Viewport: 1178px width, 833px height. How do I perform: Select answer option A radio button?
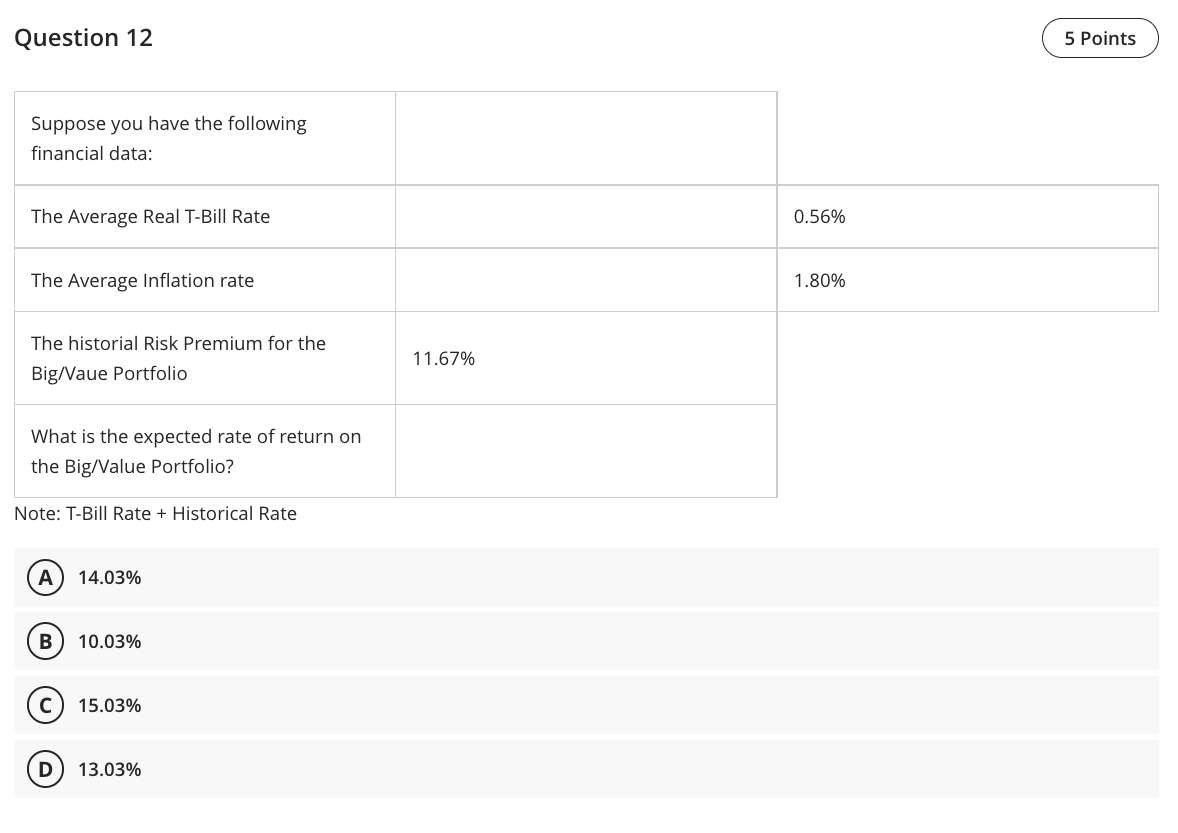44,577
